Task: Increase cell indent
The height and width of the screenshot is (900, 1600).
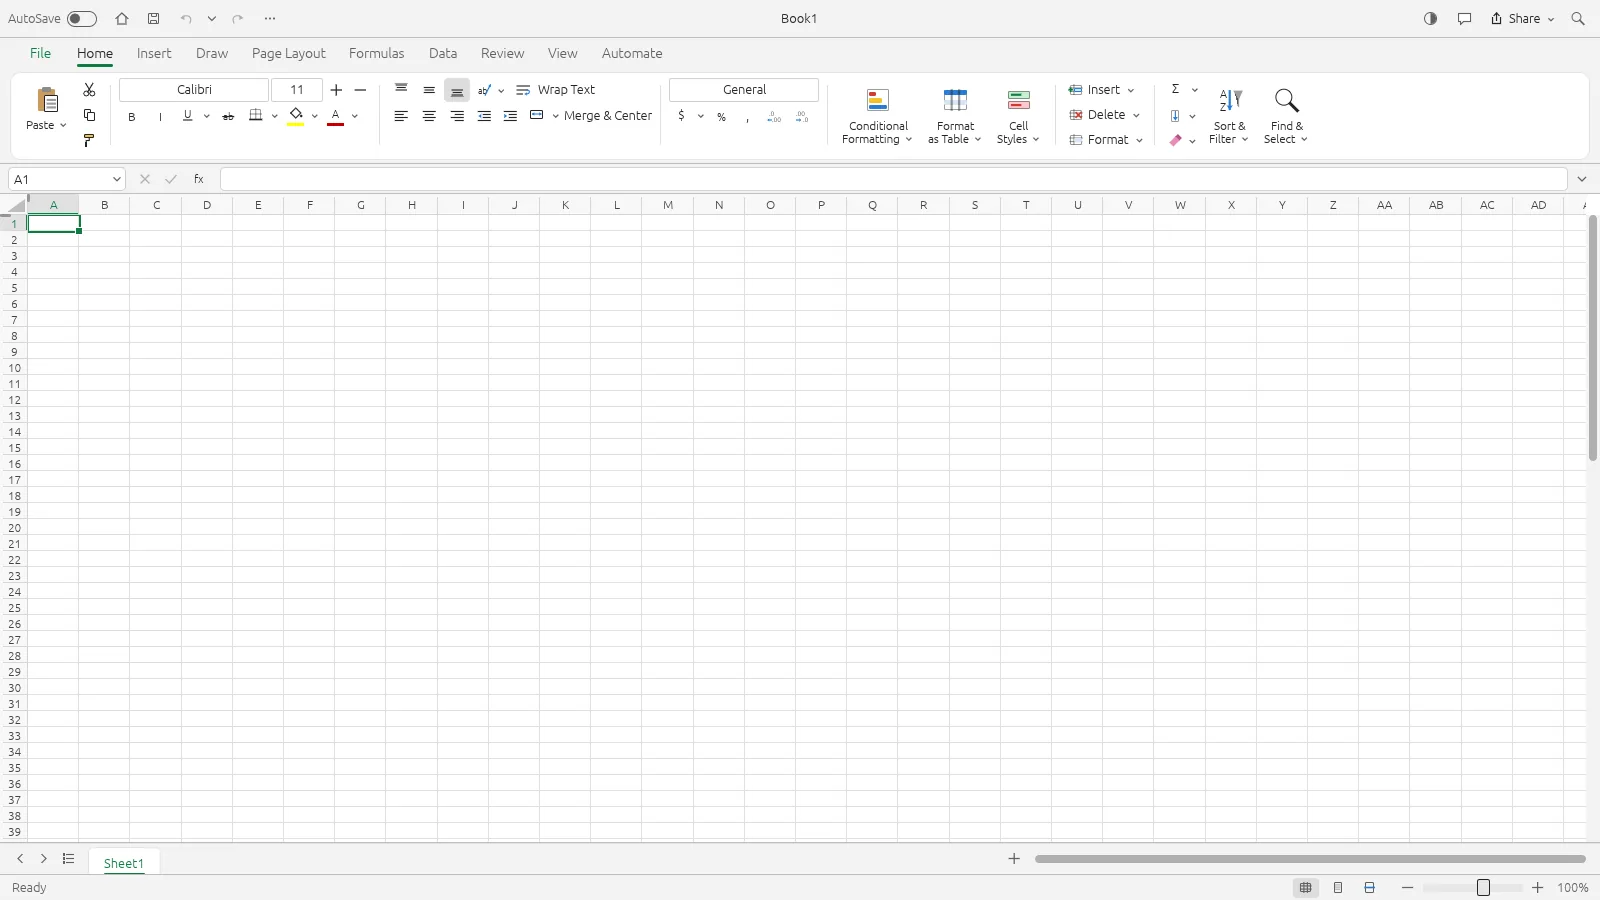Action: pyautogui.click(x=510, y=116)
